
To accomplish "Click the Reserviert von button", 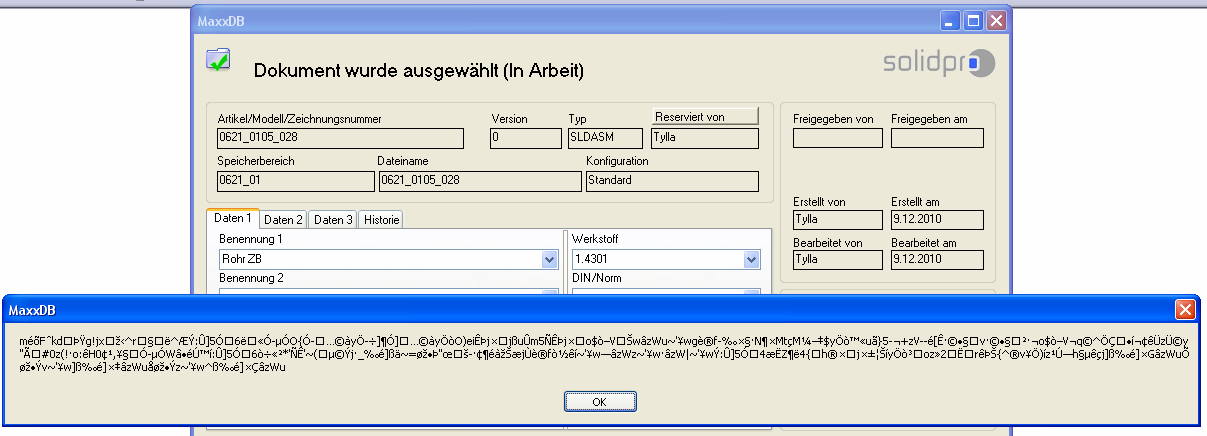I will tap(705, 117).
